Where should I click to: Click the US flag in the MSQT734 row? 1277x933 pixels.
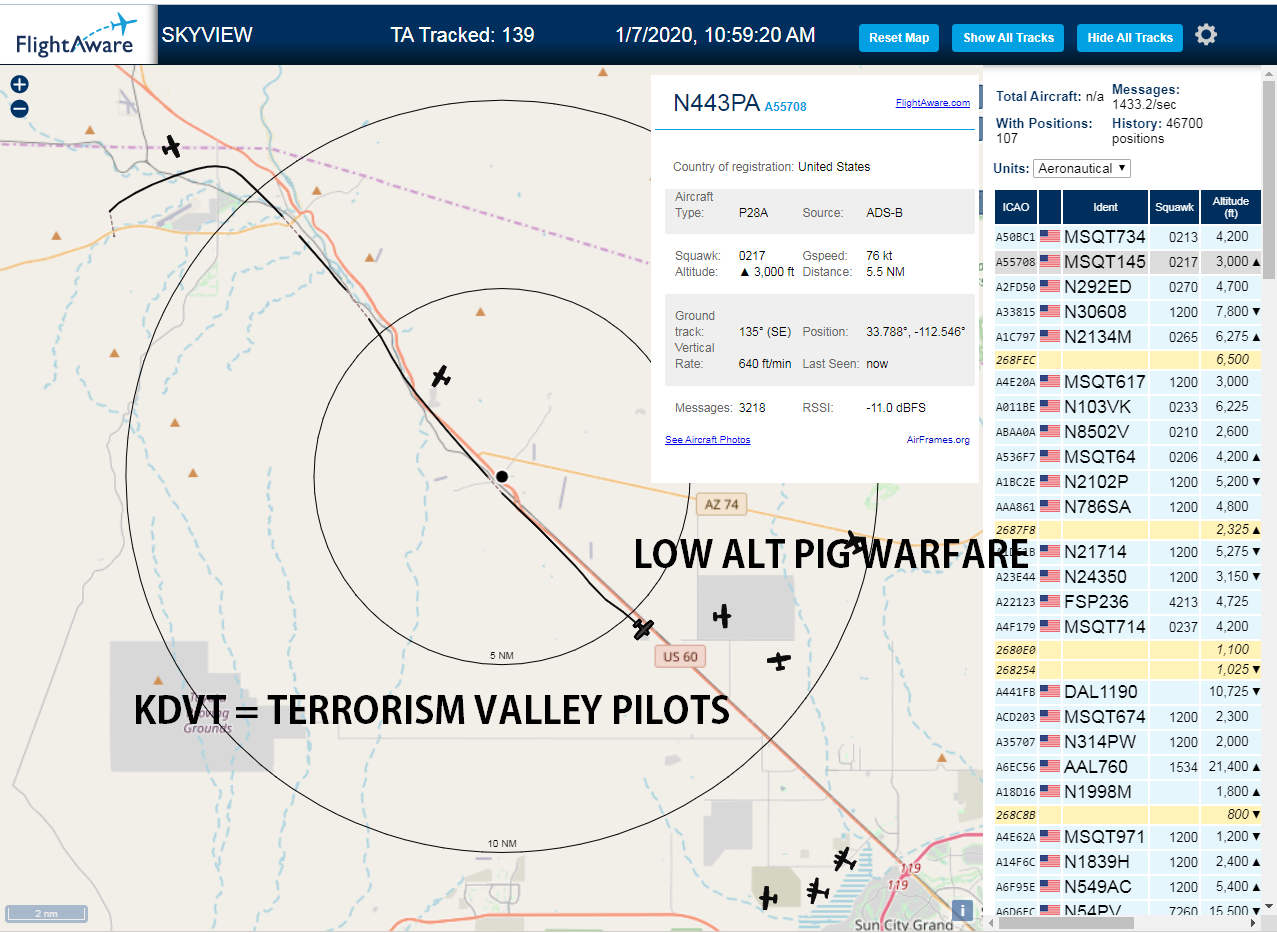click(x=1050, y=237)
